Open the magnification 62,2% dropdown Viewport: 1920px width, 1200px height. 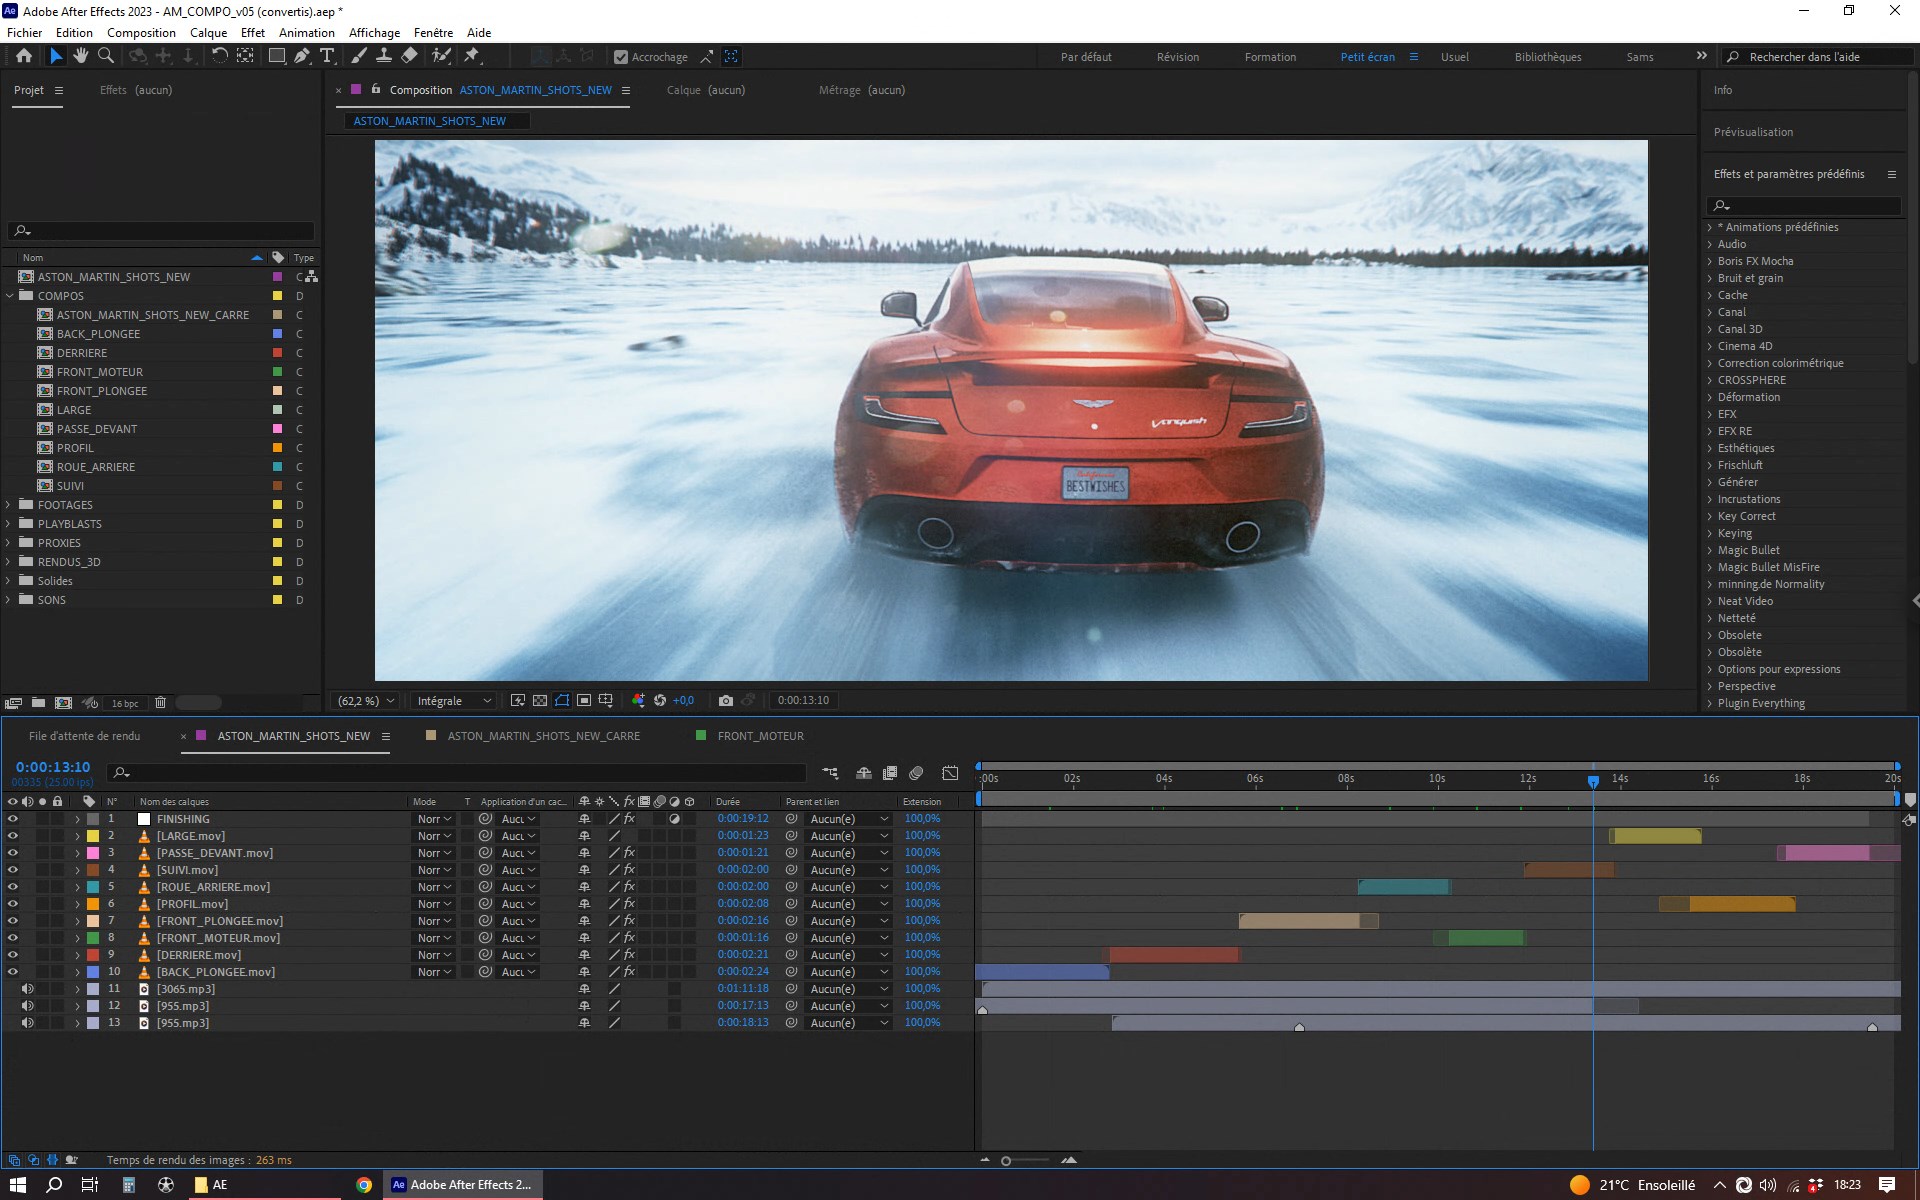coord(366,701)
